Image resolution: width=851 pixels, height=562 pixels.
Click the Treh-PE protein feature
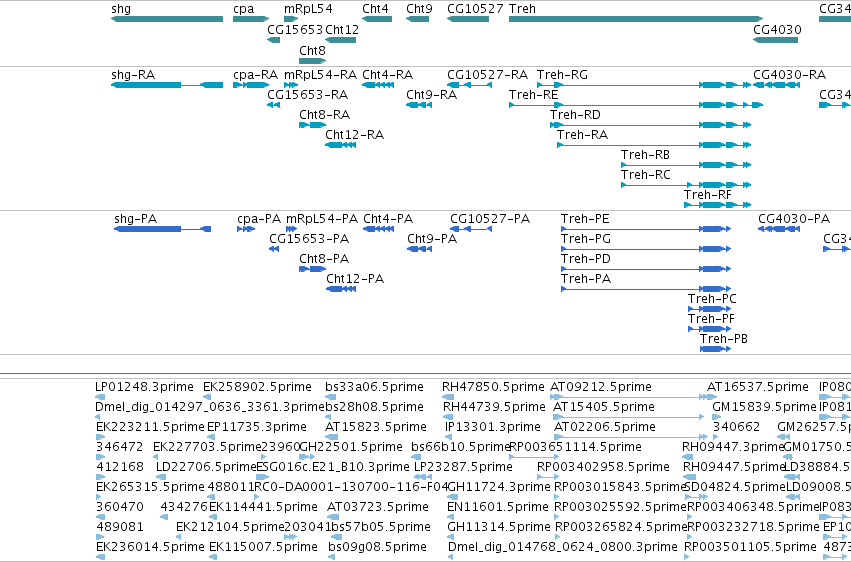(646, 229)
